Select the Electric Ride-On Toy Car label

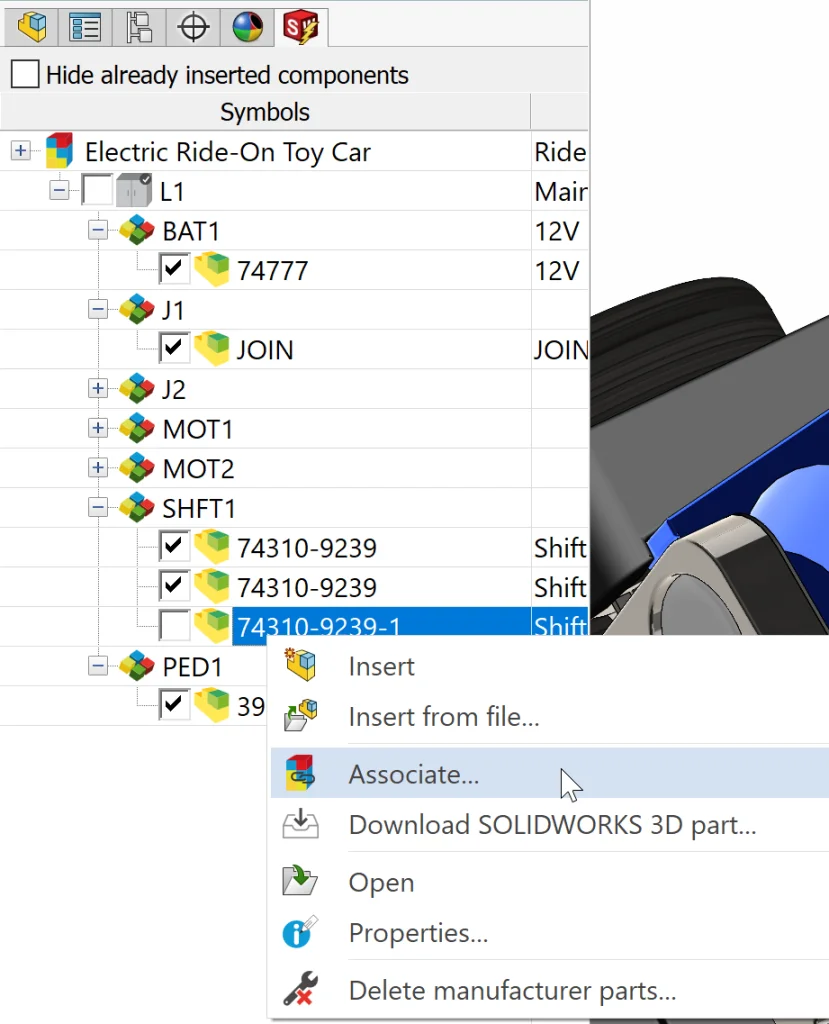tap(227, 152)
